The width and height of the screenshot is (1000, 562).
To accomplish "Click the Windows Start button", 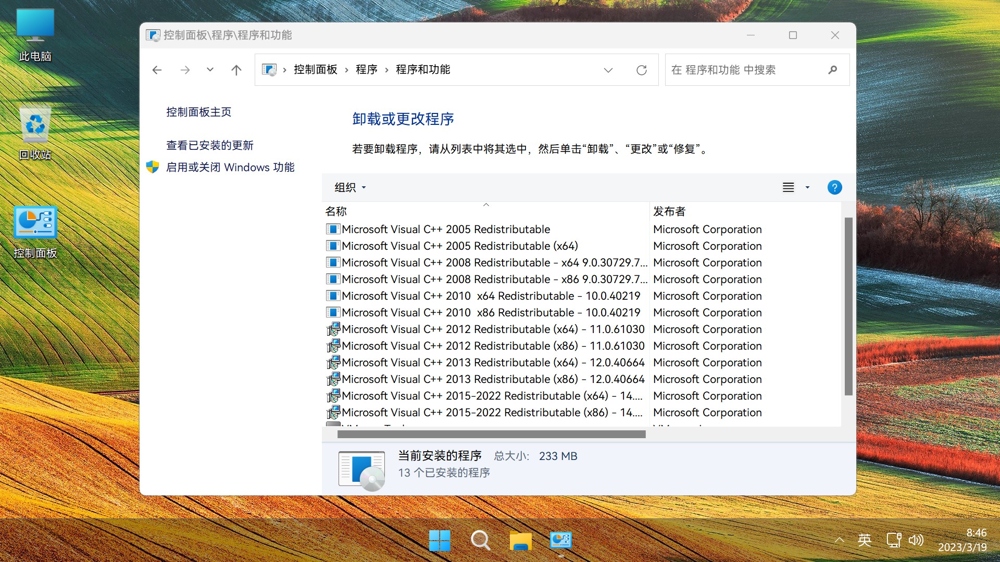I will [439, 541].
